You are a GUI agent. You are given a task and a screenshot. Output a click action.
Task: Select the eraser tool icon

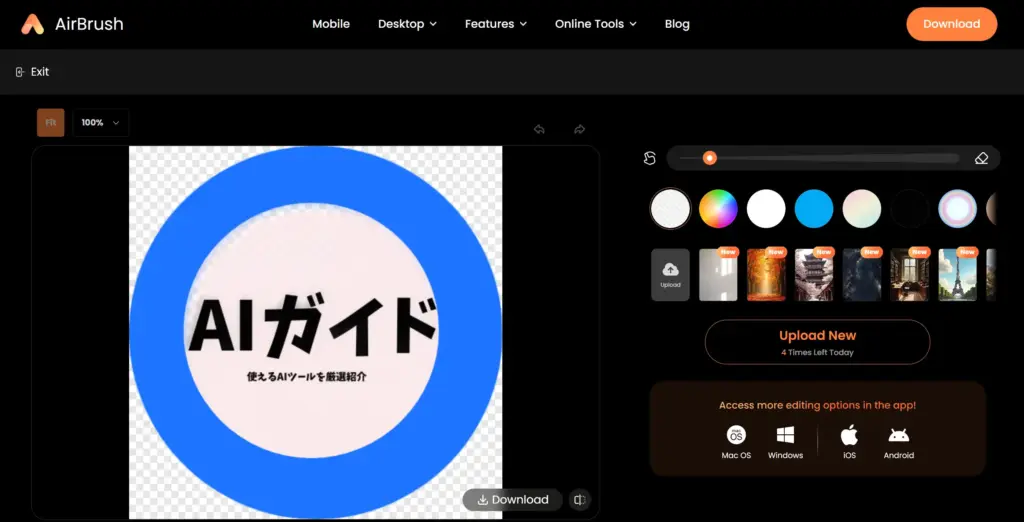pyautogui.click(x=981, y=158)
